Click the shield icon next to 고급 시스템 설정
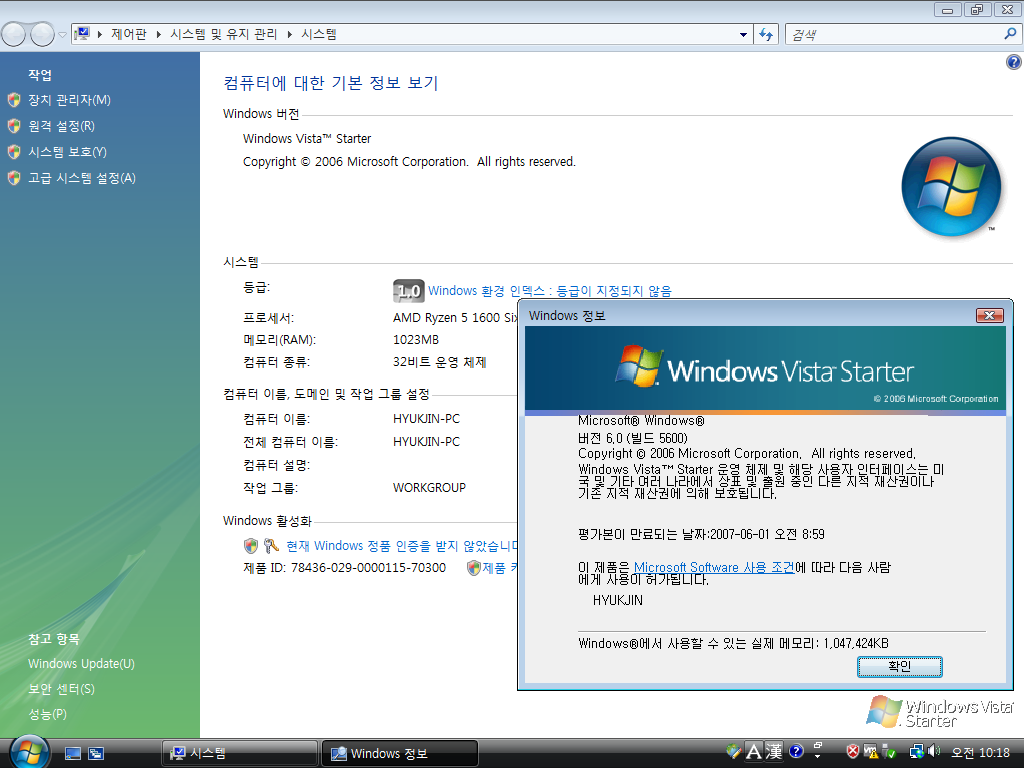Screen dimensions: 1024x768 pyautogui.click(x=14, y=178)
